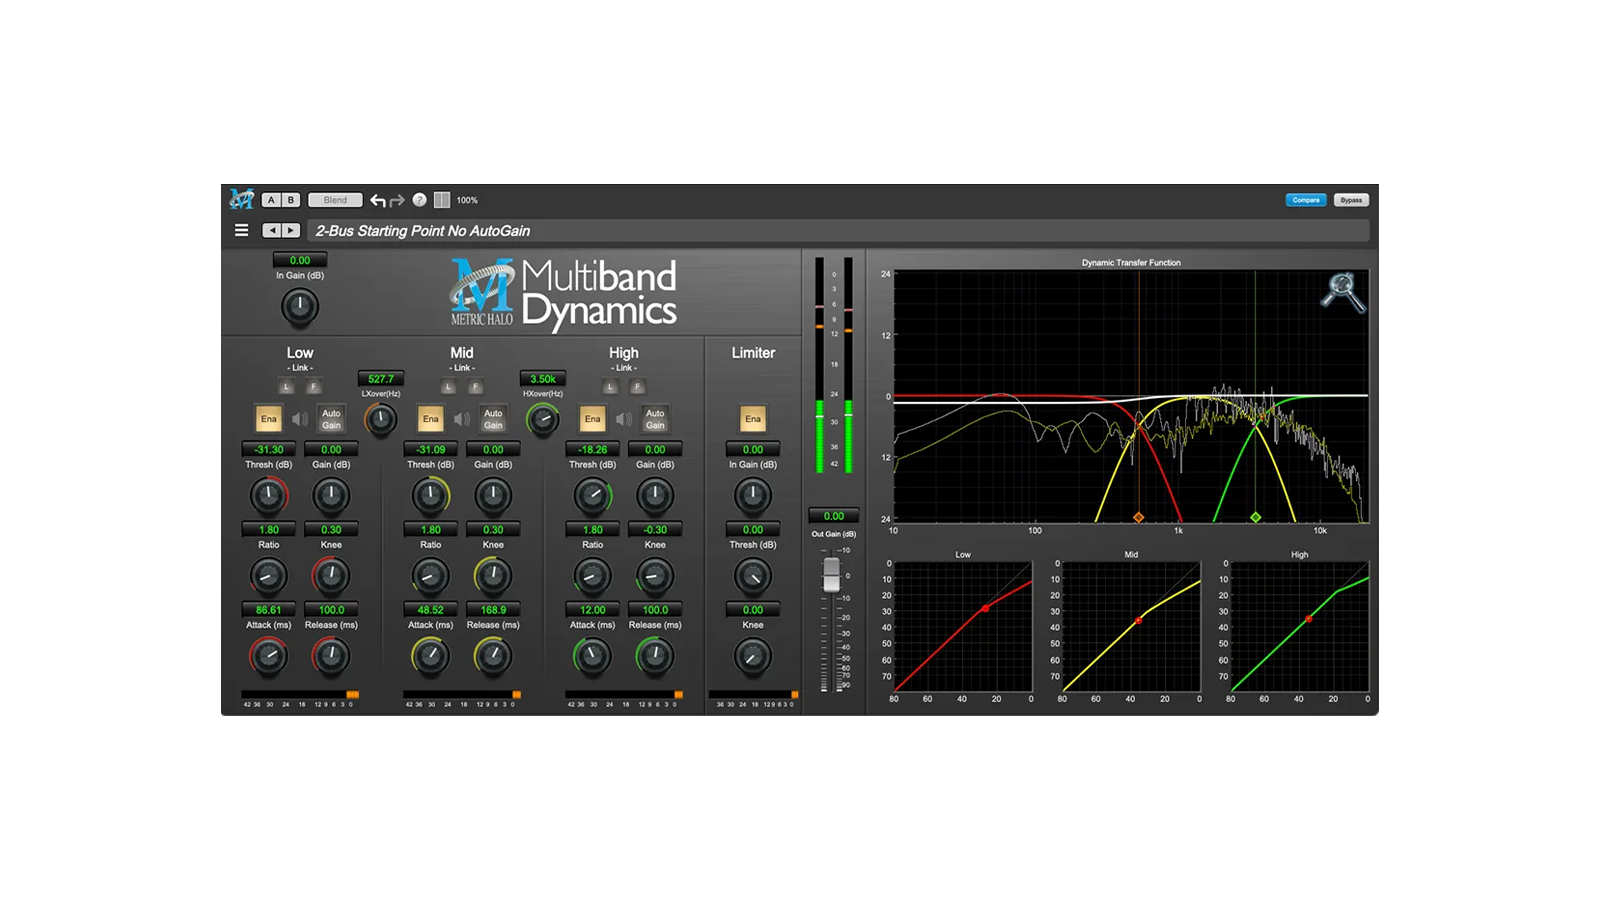
Task: Toggle the Limiter Ena button
Action: coord(753,419)
